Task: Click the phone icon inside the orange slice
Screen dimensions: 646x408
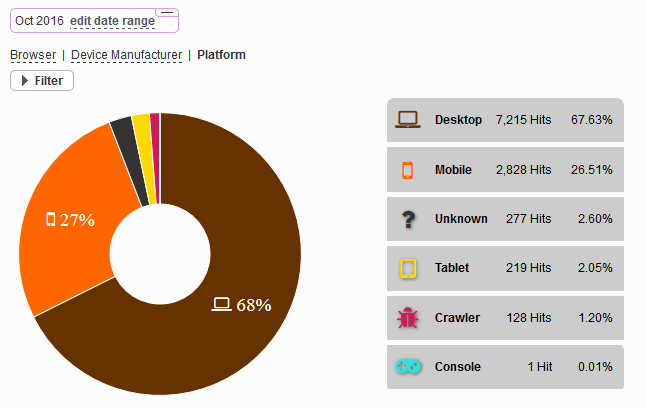Action: pyautogui.click(x=51, y=219)
